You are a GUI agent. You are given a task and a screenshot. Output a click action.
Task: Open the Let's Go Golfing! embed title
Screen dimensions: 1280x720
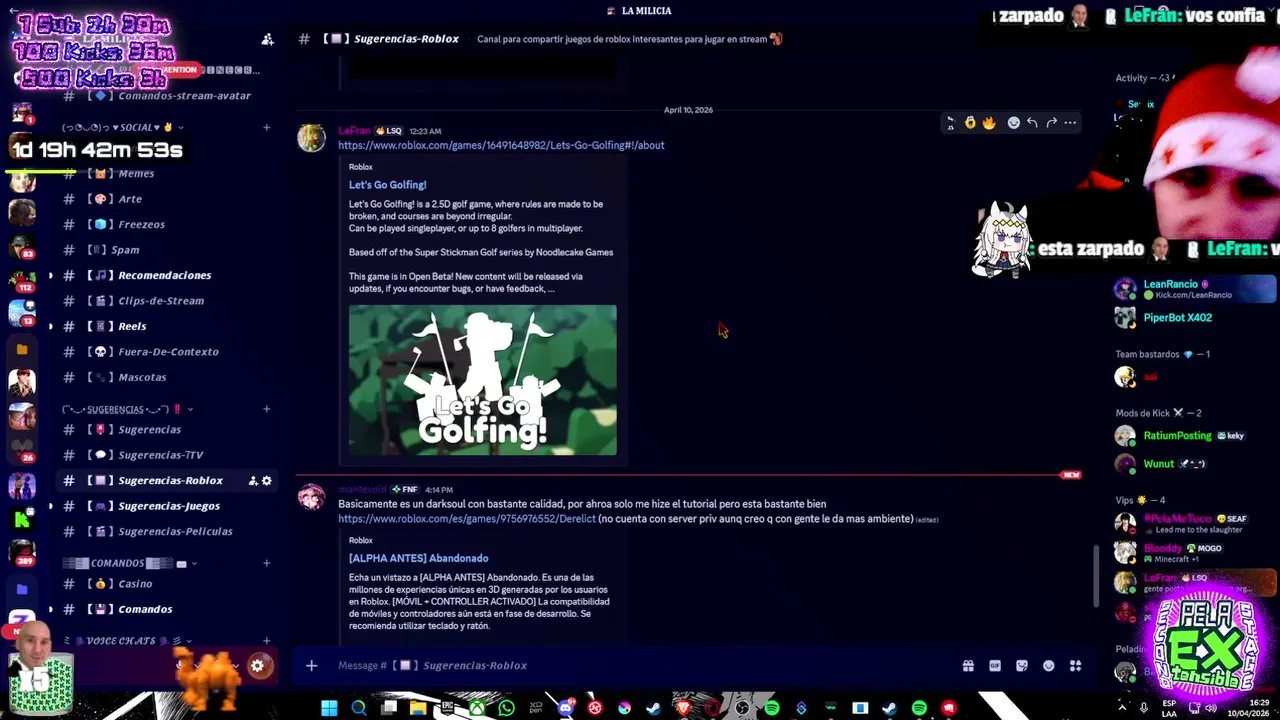pos(387,185)
